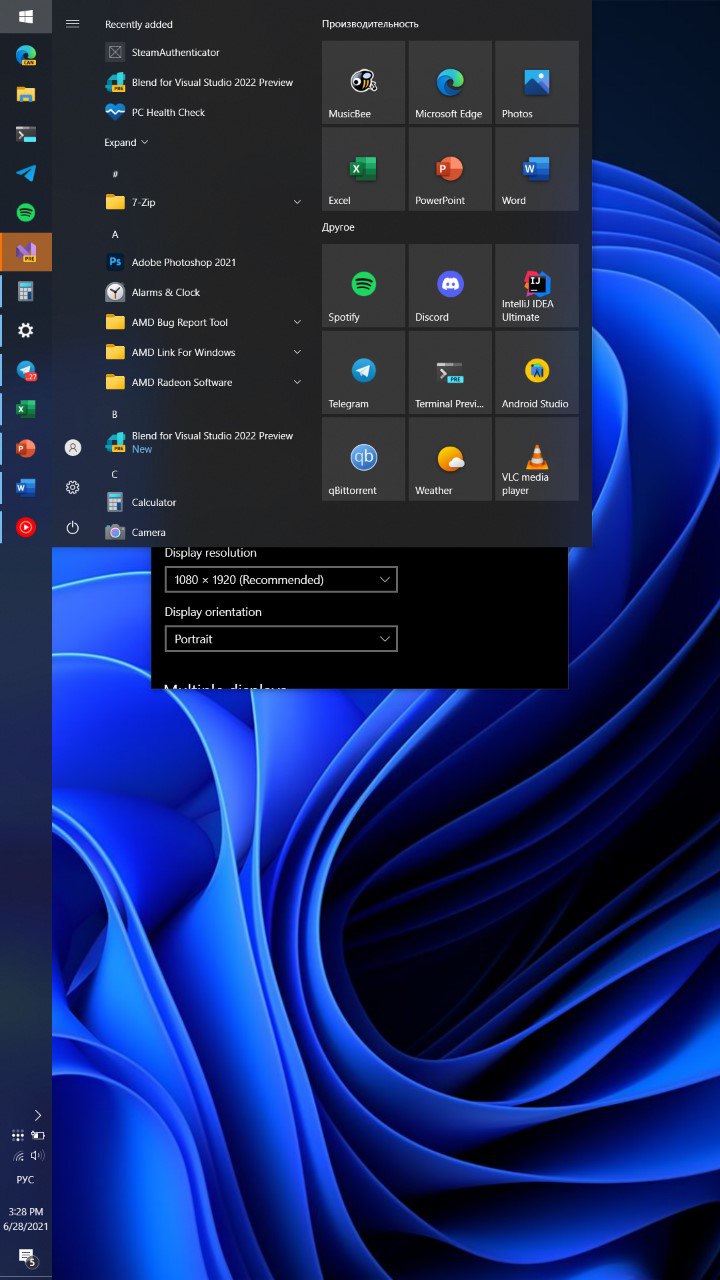Launch Spotify from its Start tile
720x1280 pixels.
(363, 286)
